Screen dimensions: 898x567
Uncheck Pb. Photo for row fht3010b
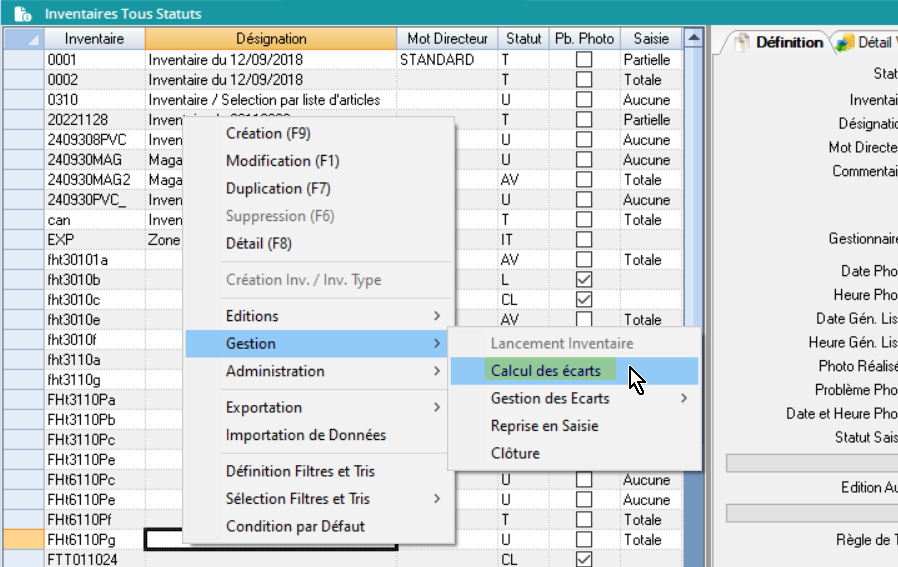pos(584,280)
